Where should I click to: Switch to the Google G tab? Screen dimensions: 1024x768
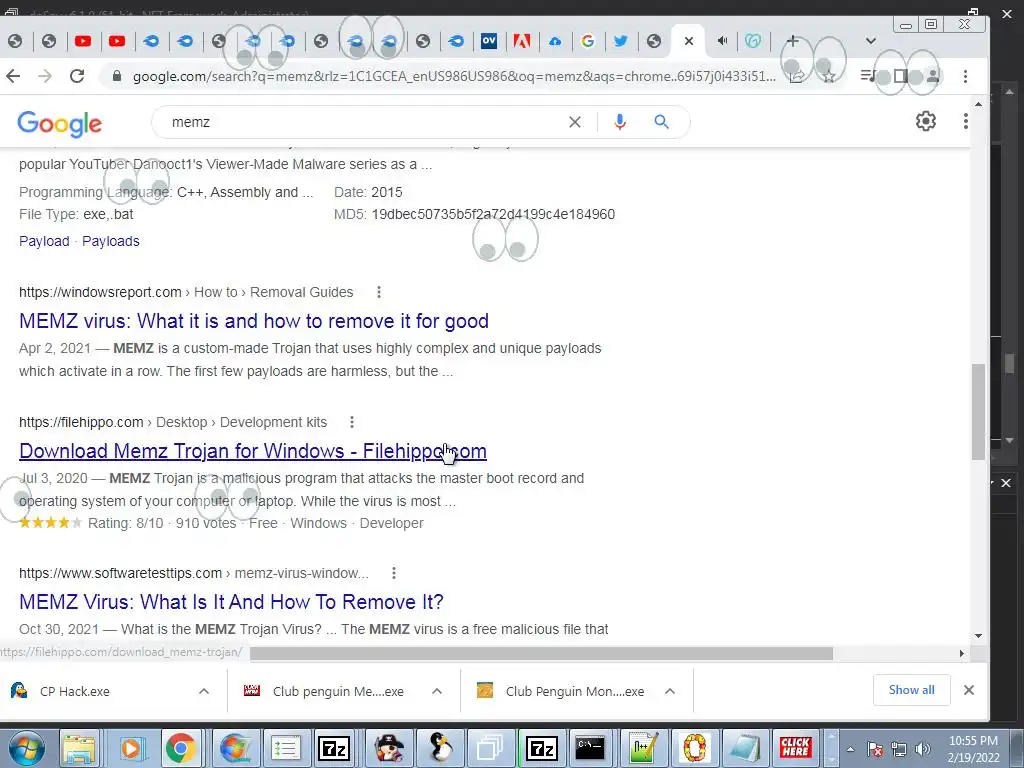point(588,41)
